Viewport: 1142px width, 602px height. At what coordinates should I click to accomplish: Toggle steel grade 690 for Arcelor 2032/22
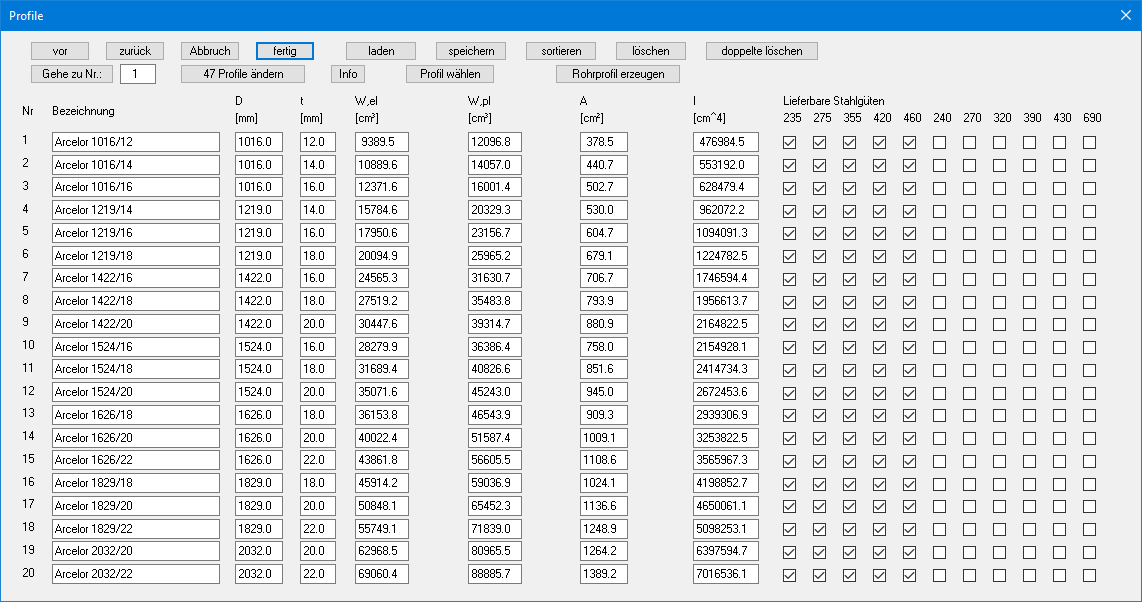tap(1090, 575)
